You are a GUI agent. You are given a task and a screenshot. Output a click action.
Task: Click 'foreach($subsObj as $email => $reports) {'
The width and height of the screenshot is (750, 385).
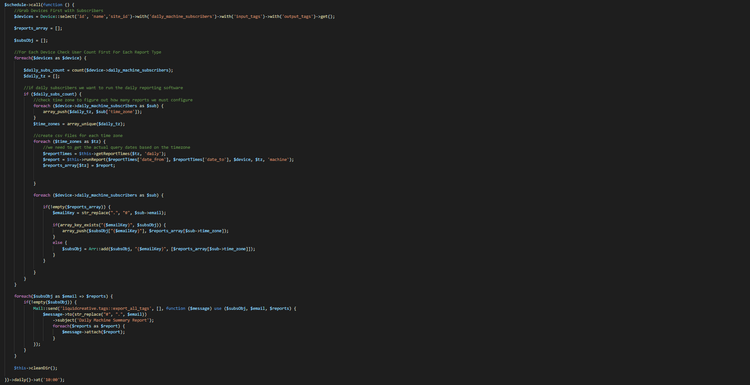(64, 296)
